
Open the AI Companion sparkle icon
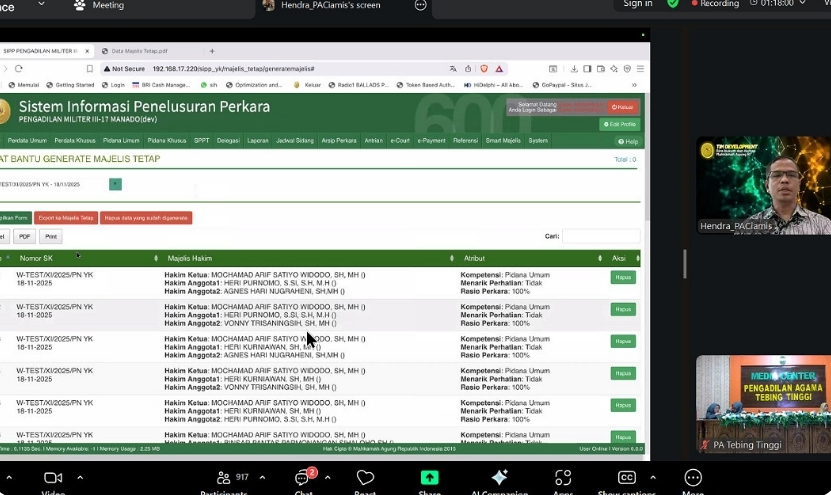499,478
